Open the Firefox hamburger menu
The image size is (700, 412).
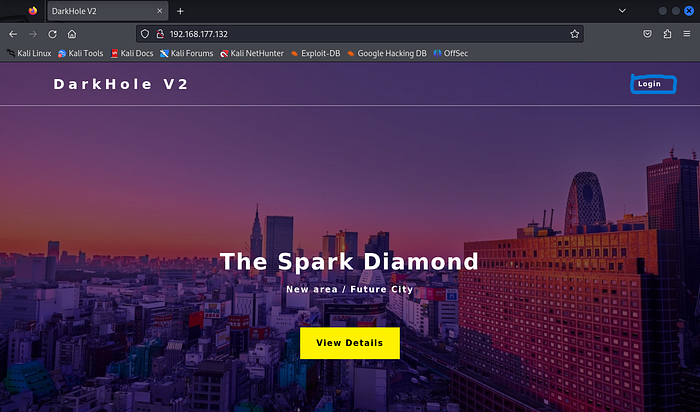(x=688, y=33)
